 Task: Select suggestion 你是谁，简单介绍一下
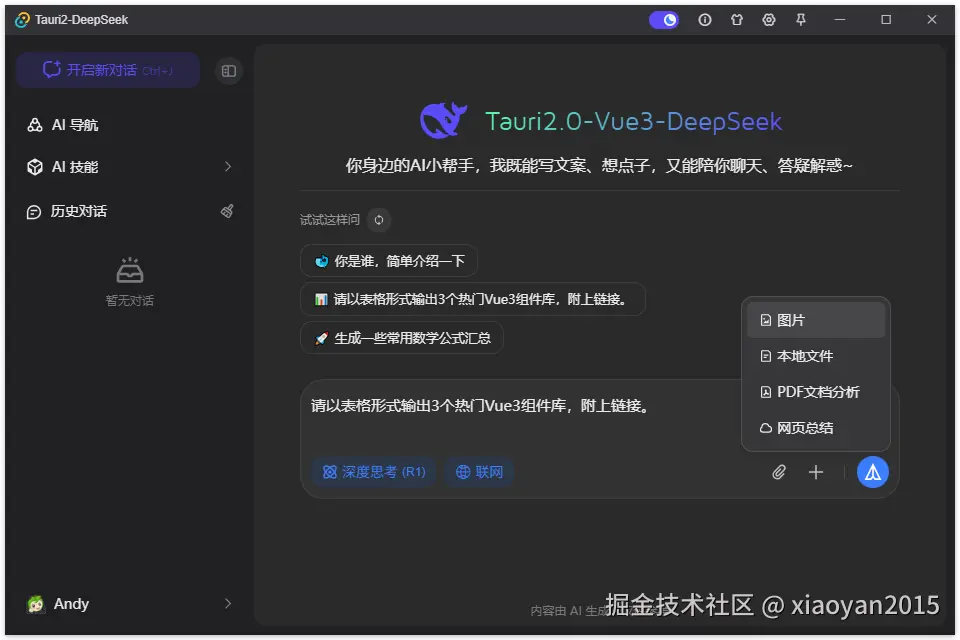389,262
